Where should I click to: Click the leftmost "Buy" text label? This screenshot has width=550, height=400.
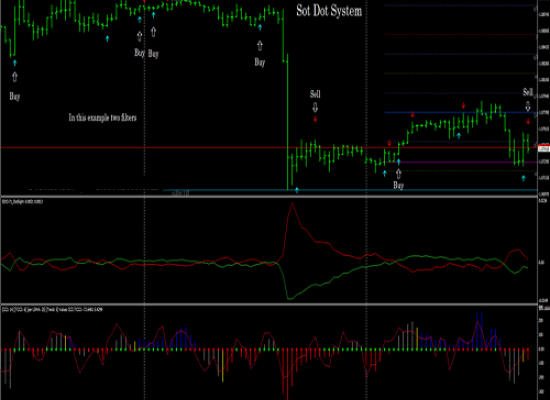pyautogui.click(x=14, y=96)
